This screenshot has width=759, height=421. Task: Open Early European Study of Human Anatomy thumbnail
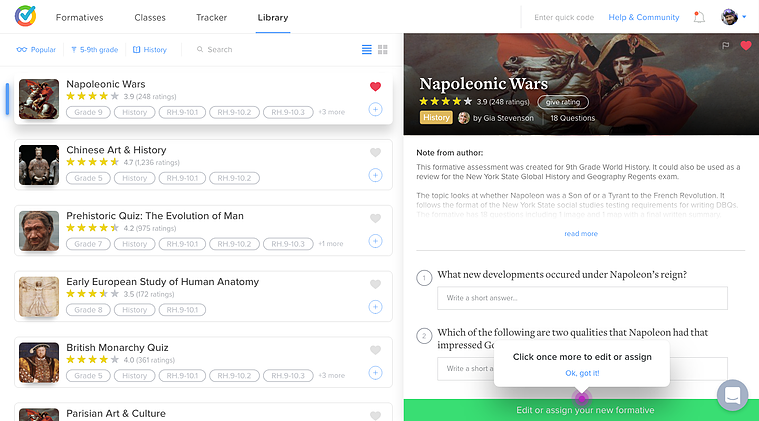pos(39,297)
